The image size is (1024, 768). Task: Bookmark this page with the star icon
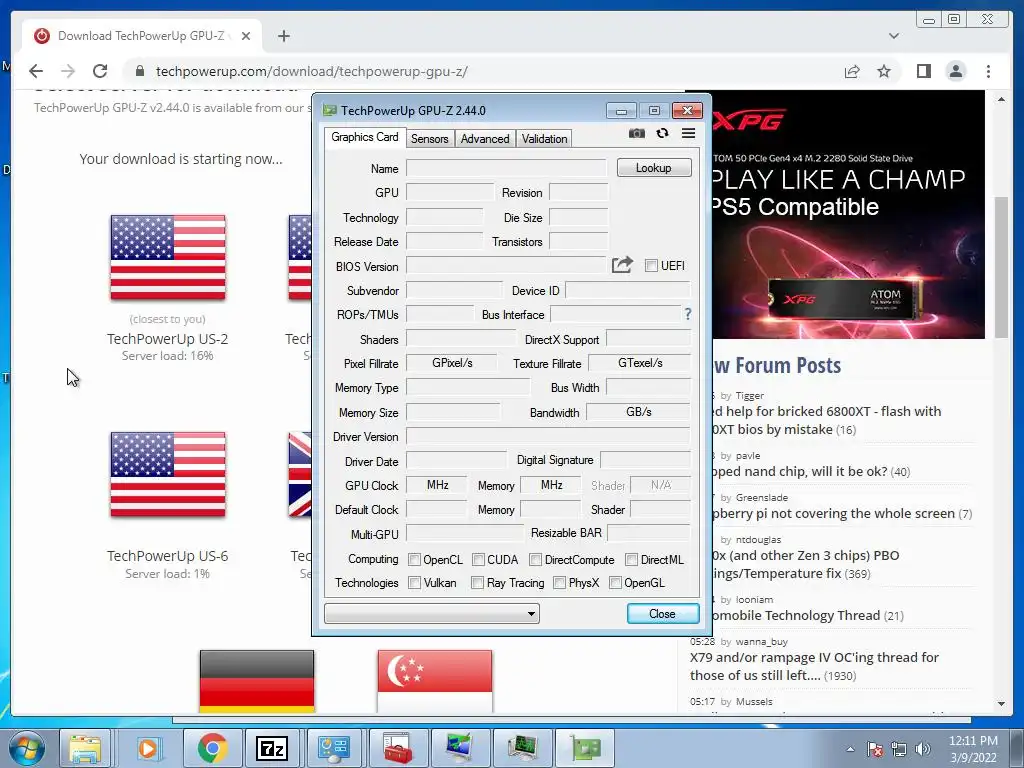coord(884,71)
